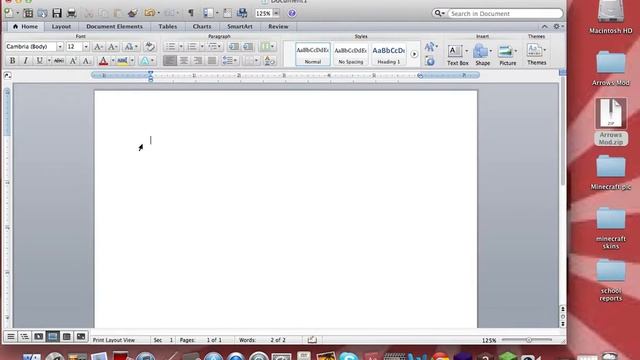This screenshot has width=640, height=360.
Task: Clear formatting with the eraser icon
Action: [150, 47]
